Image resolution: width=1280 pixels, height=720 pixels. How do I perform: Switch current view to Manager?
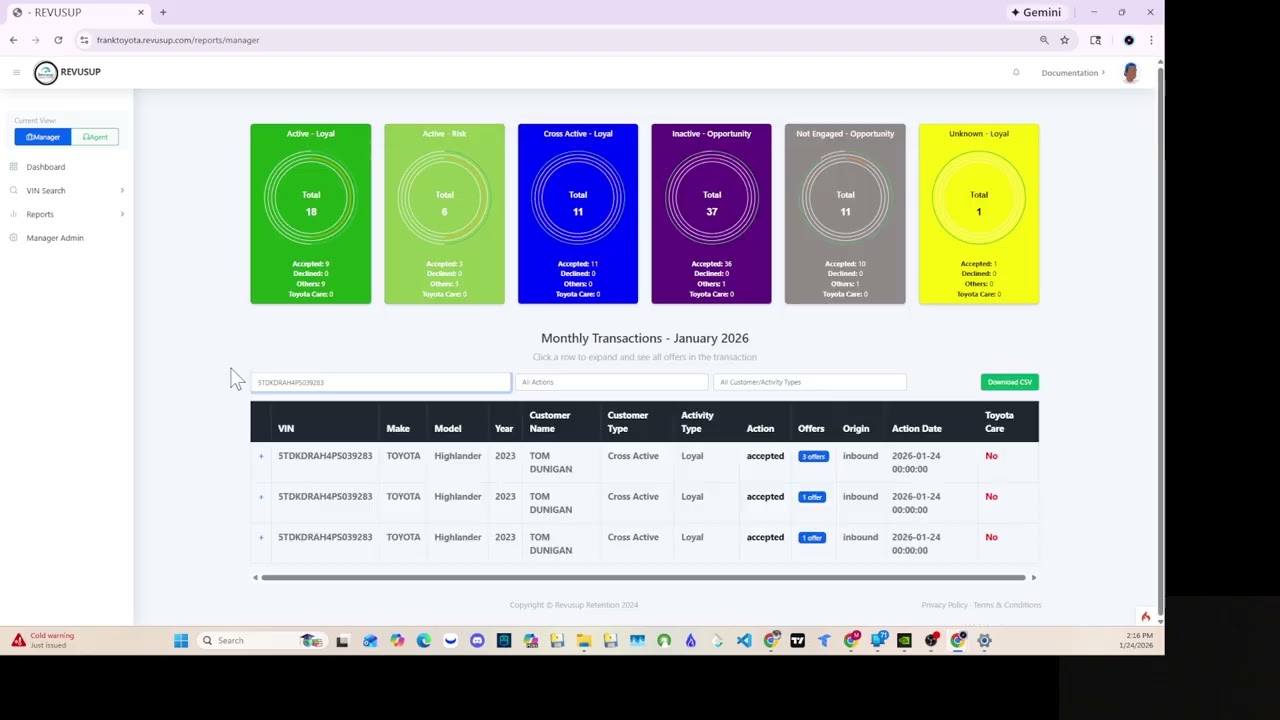coord(43,137)
